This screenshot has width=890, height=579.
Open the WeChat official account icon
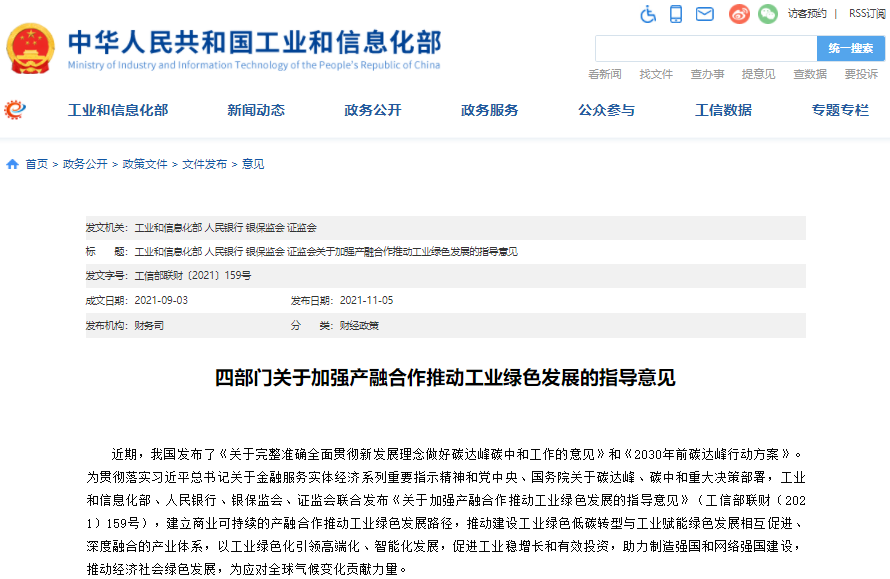766,14
